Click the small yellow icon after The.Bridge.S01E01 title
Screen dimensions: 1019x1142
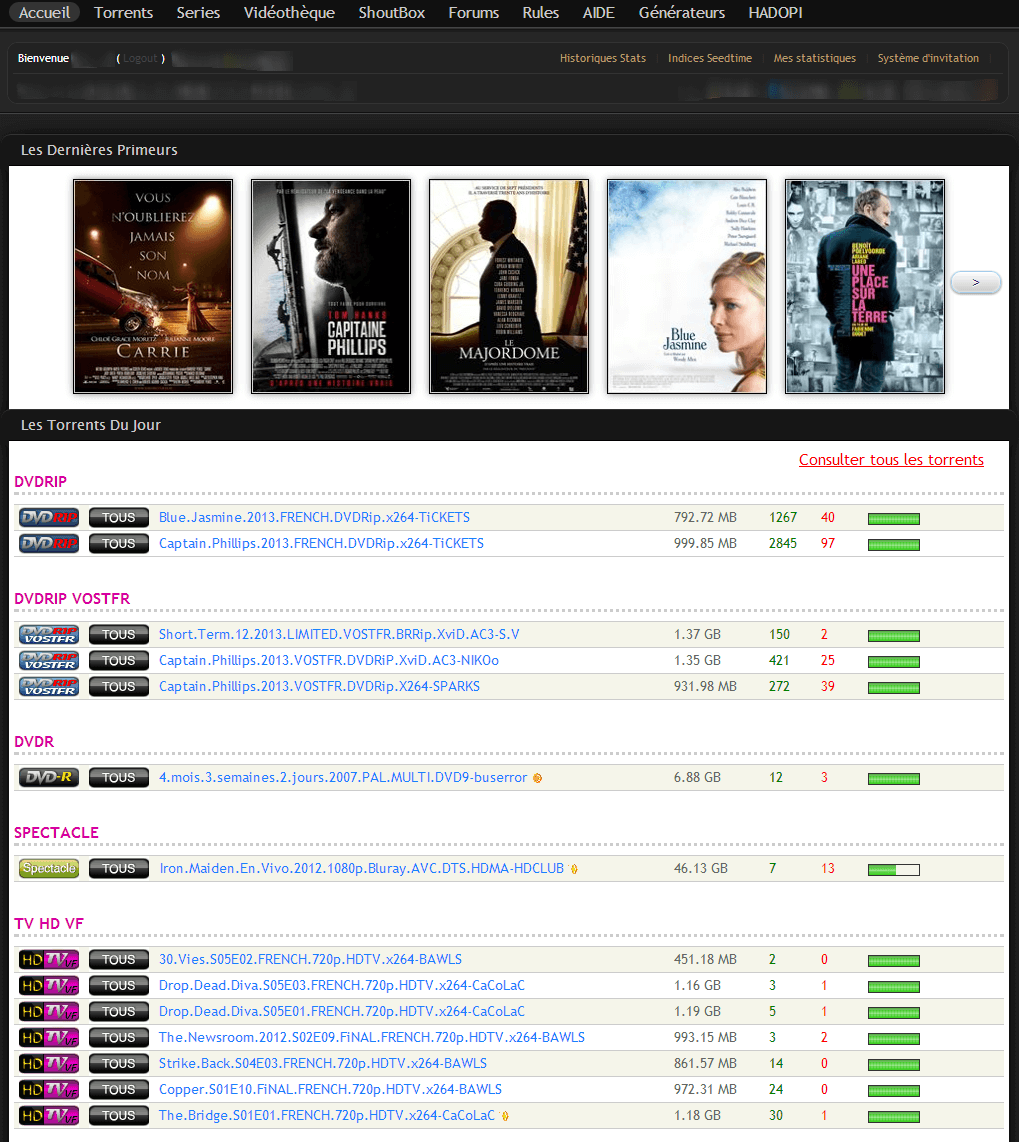pyautogui.click(x=505, y=1116)
